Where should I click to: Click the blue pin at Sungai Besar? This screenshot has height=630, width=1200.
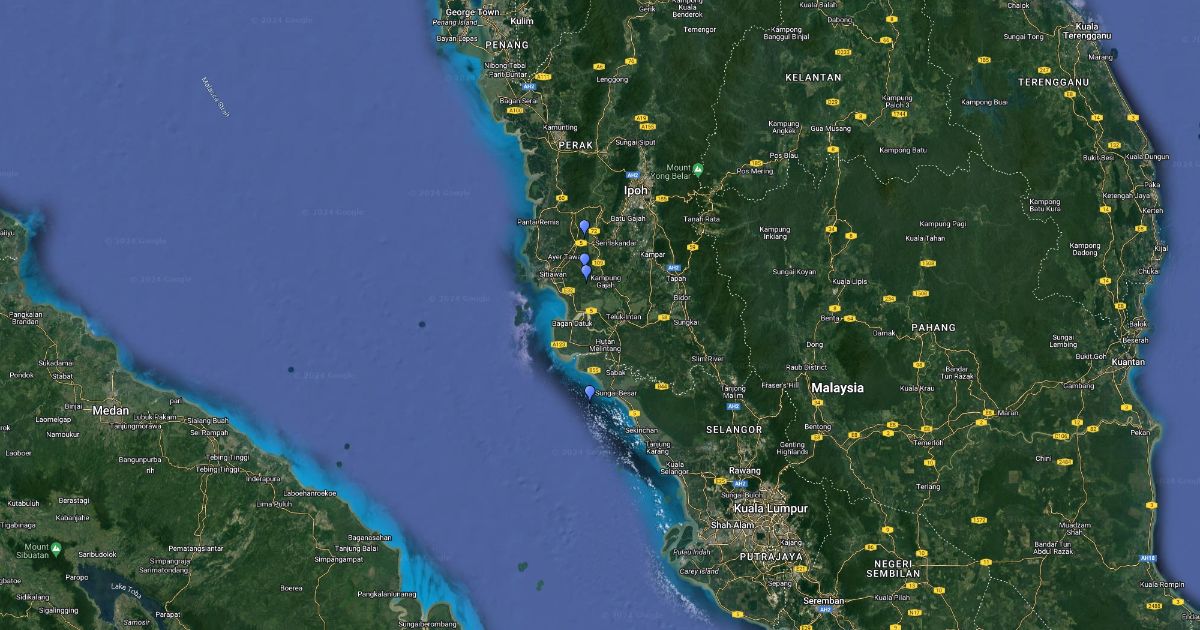tap(589, 392)
